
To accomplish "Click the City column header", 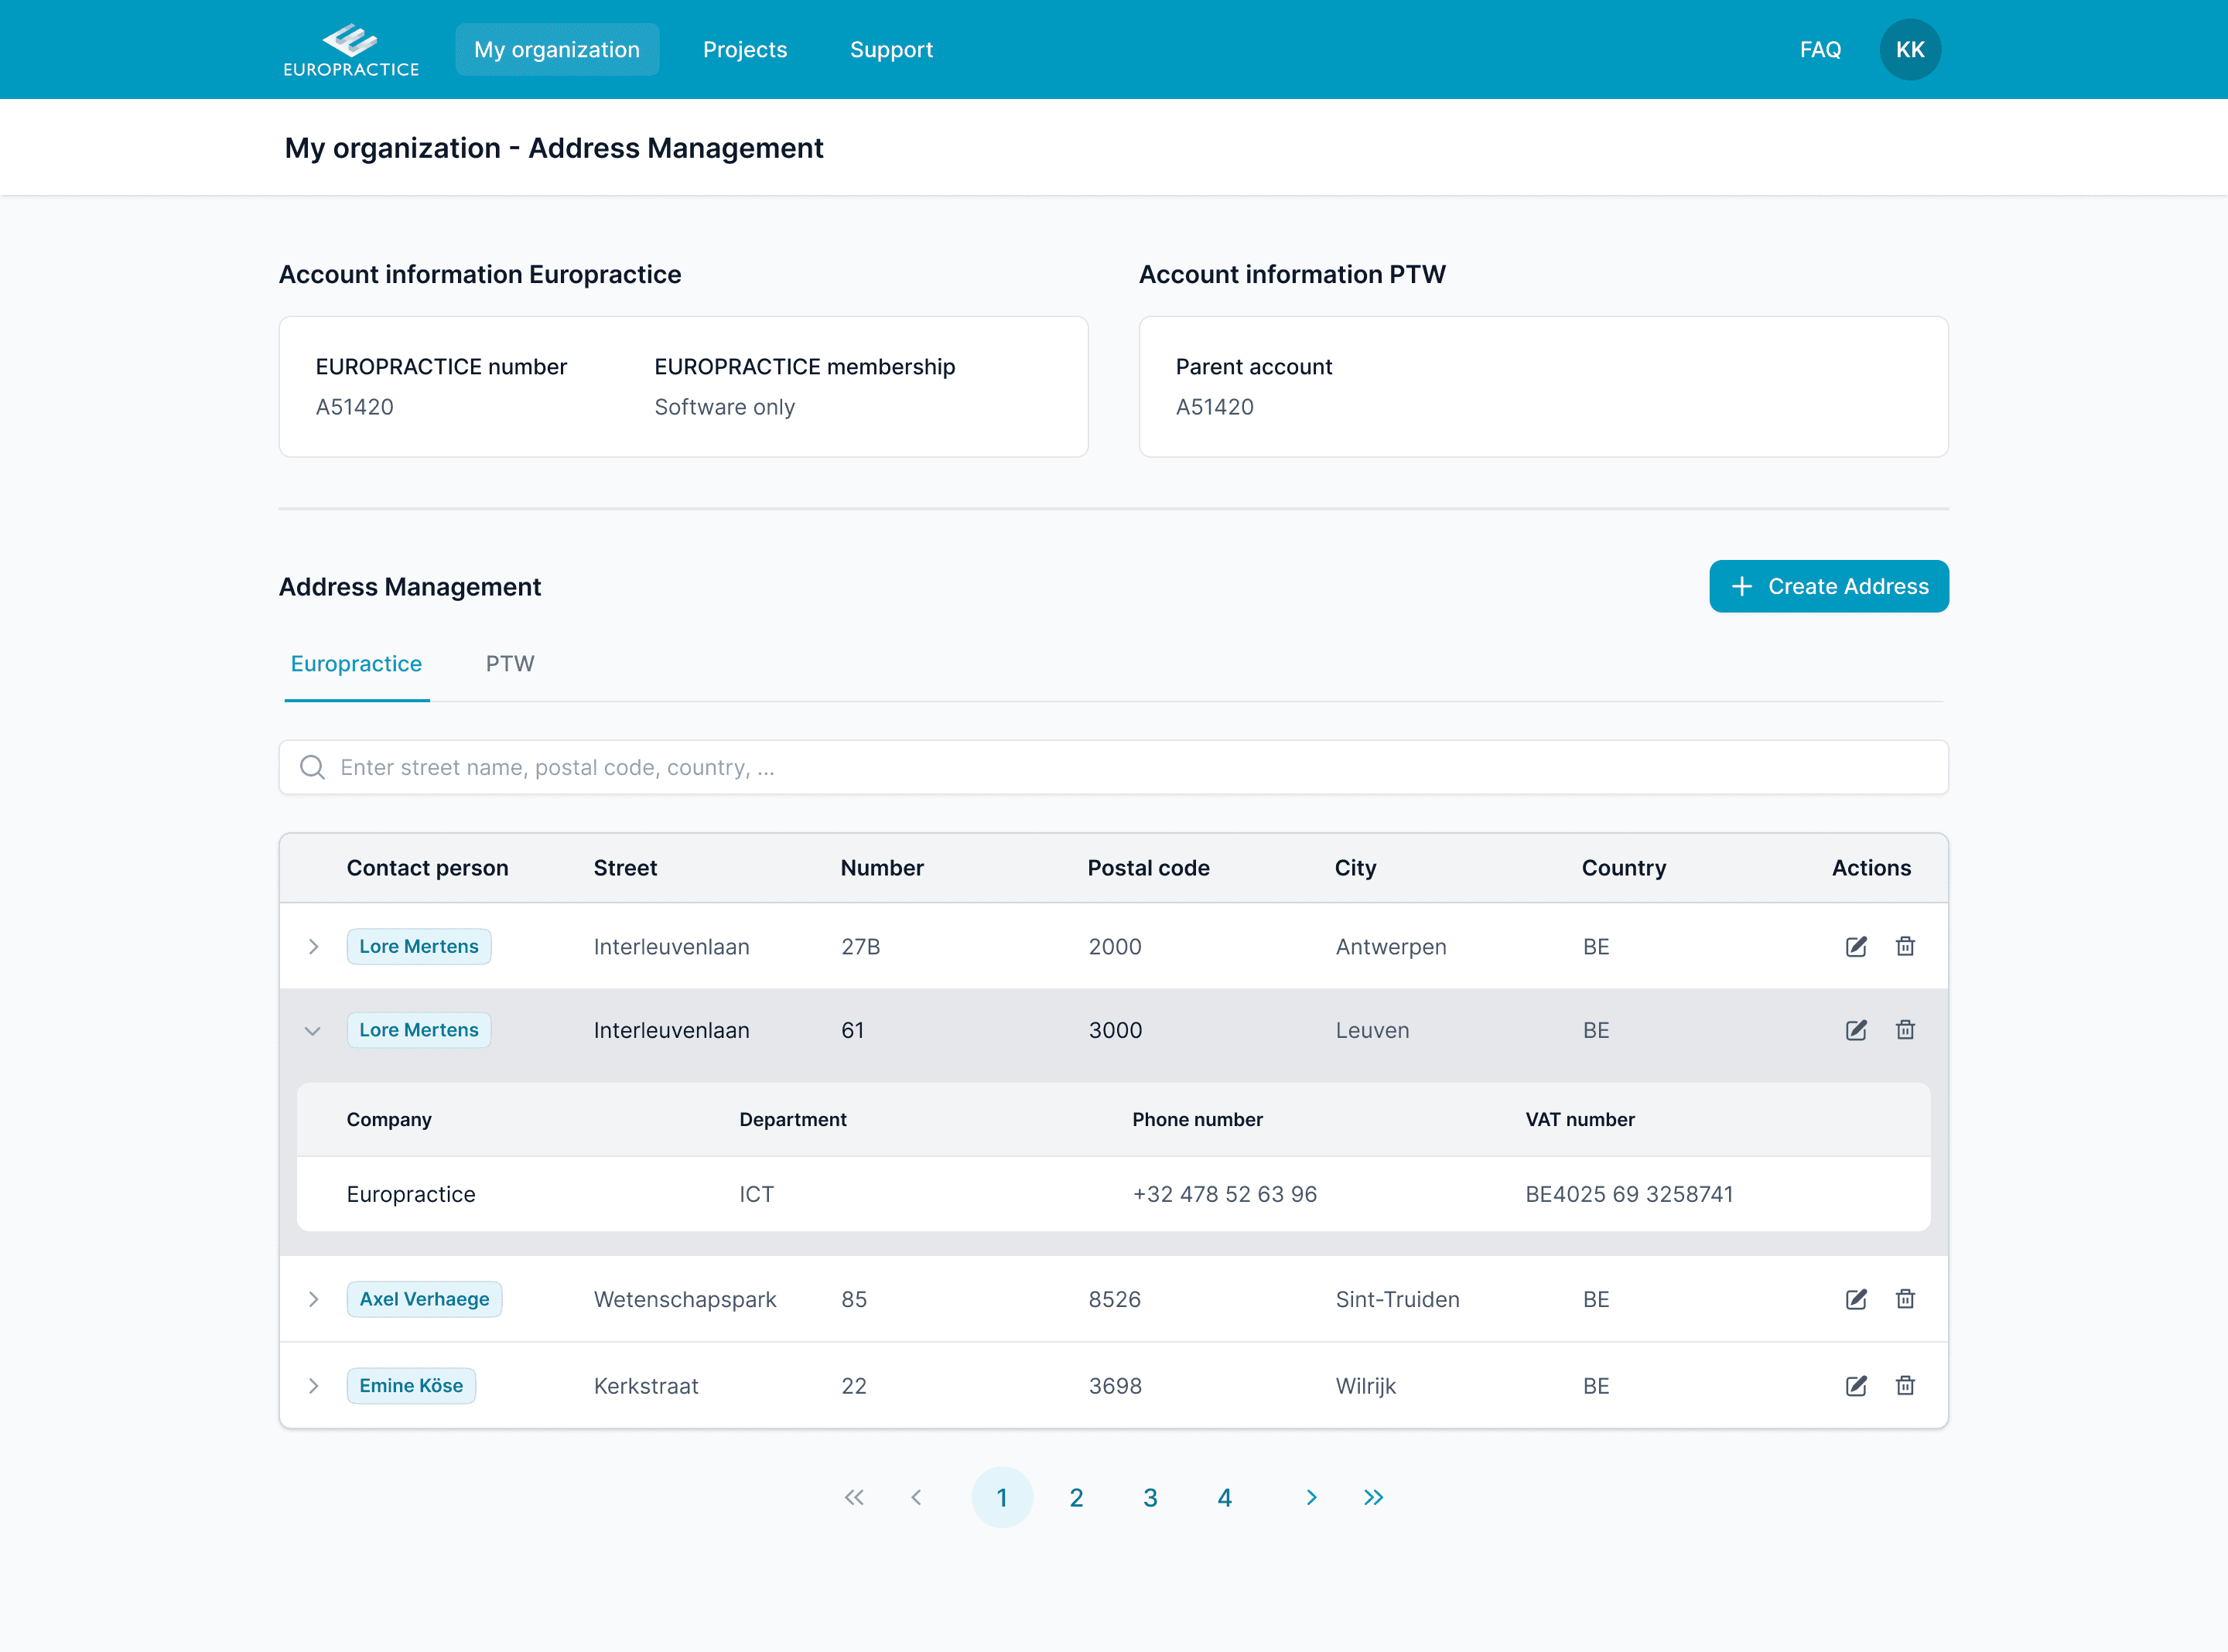I will [1355, 868].
